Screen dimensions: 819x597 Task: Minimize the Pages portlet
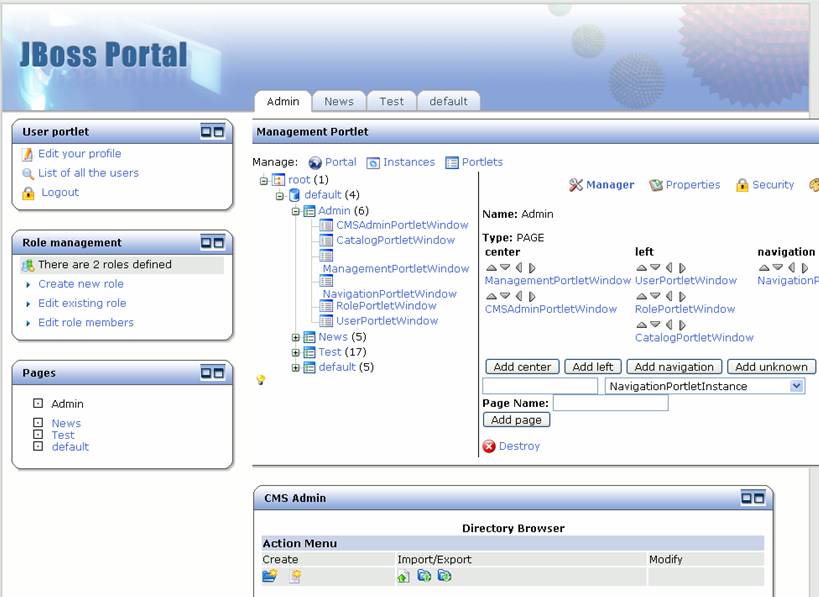pyautogui.click(x=206, y=373)
